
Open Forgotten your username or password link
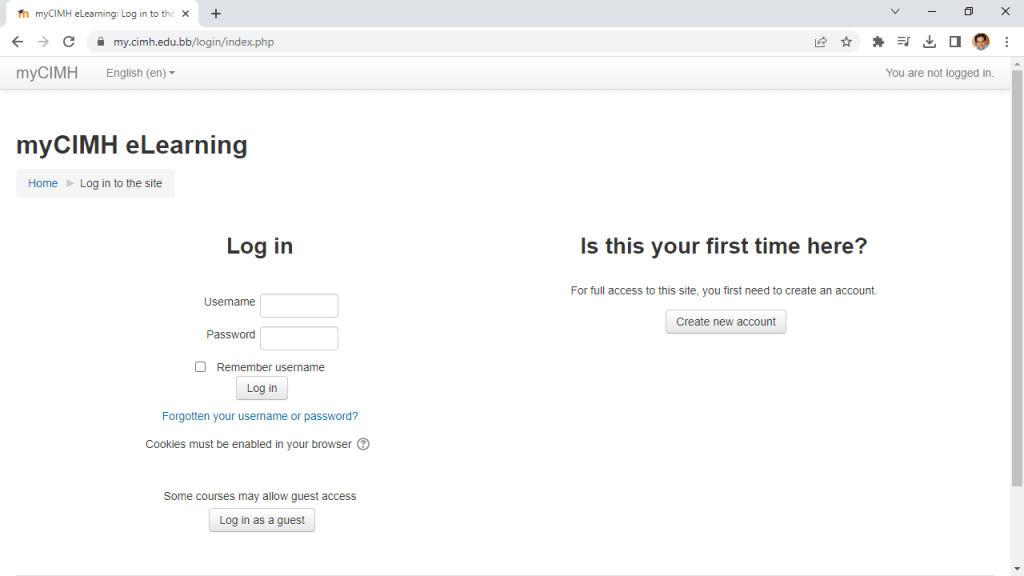(260, 416)
